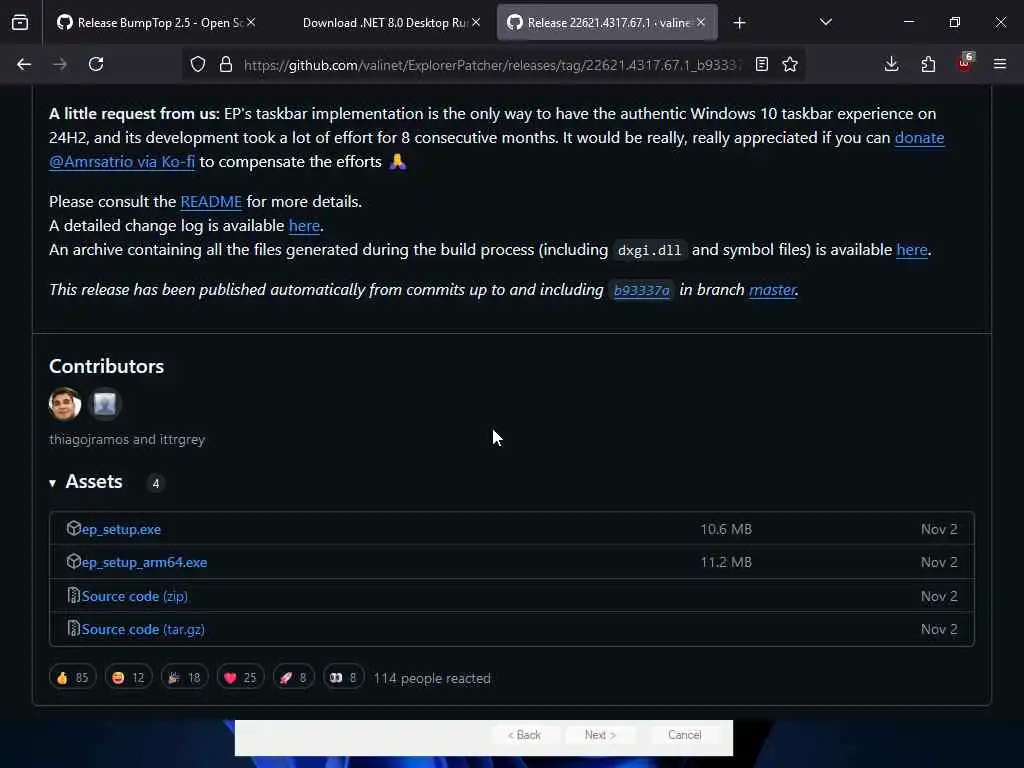This screenshot has height=768, width=1024.
Task: Download ep_setup.exe
Action: [121, 530]
